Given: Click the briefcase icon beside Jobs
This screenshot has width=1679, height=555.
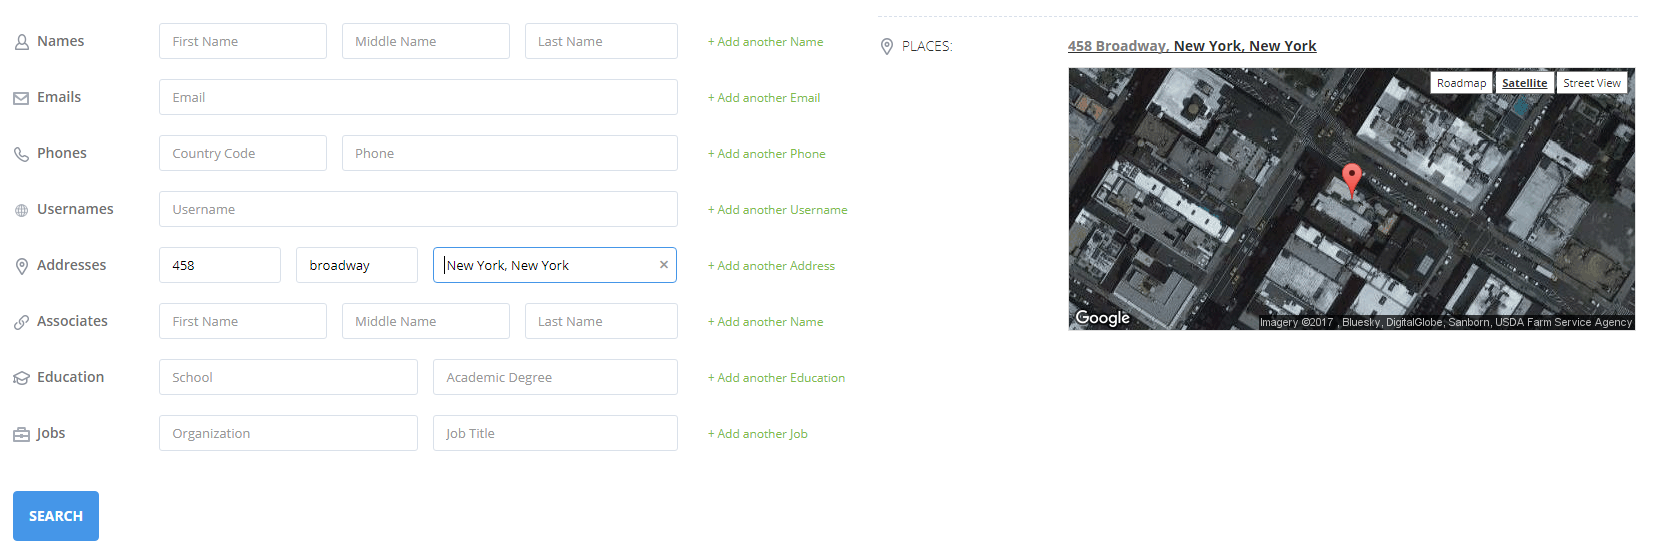Looking at the screenshot, I should coord(21,434).
